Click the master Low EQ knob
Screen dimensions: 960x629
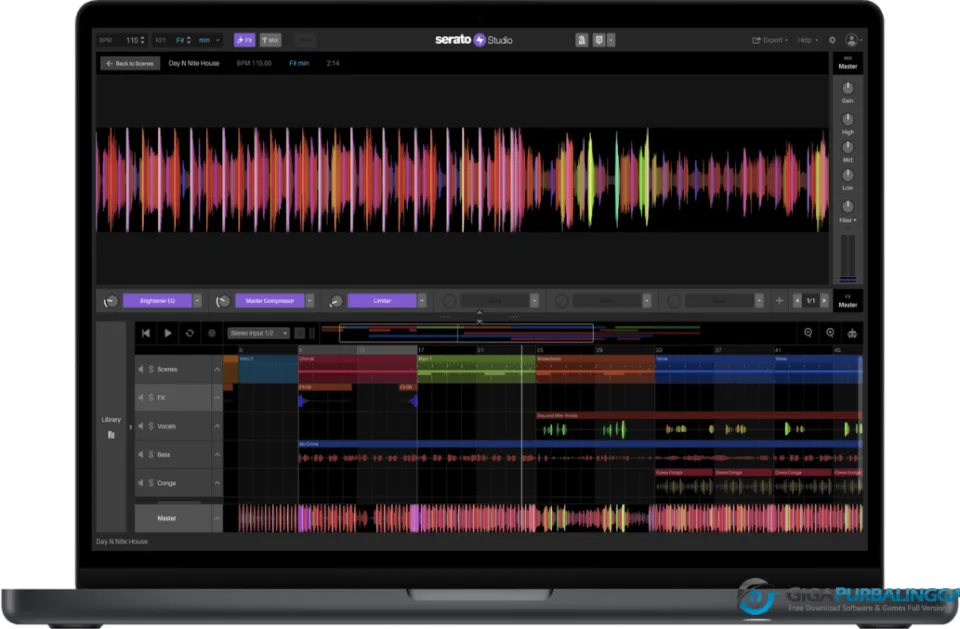tap(847, 175)
